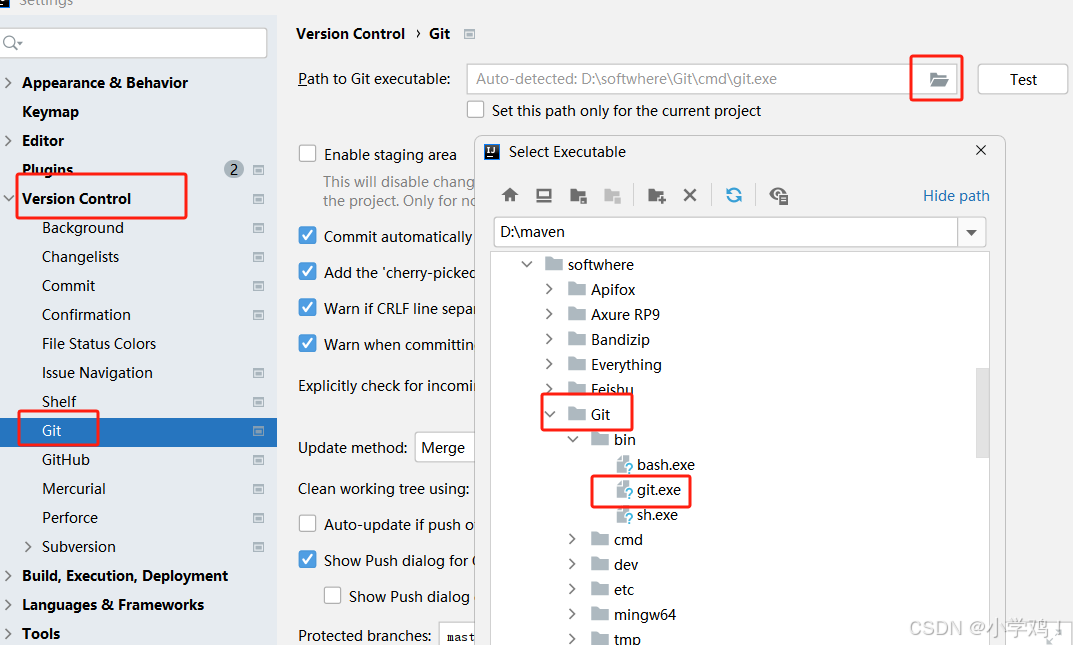Click the Plugins update count badge

pos(234,169)
